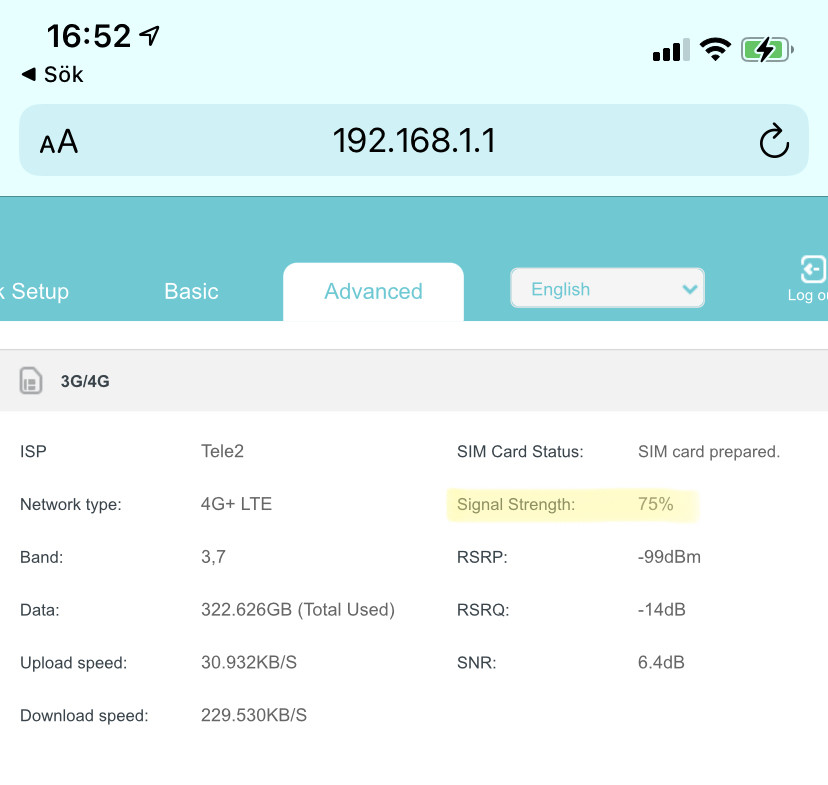Tap the Tele2 ISP value
The width and height of the screenshot is (828, 785).
tap(222, 451)
